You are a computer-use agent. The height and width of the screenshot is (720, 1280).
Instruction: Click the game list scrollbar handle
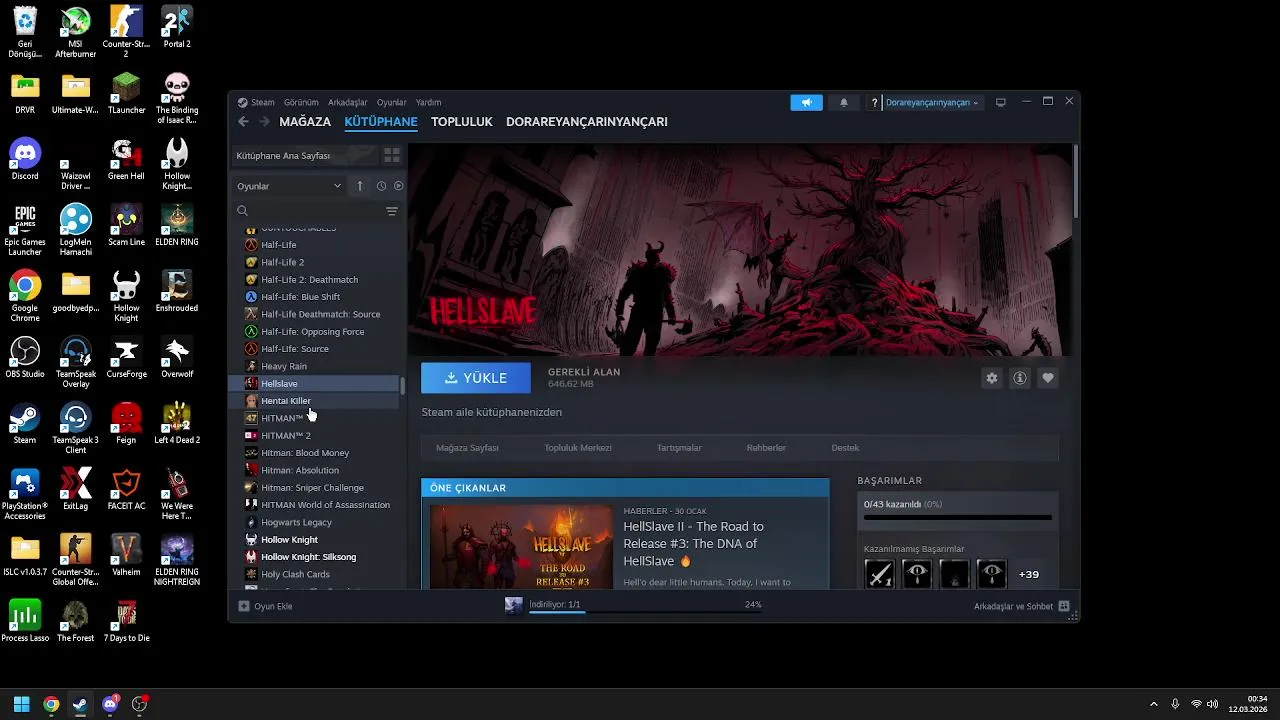coord(402,385)
